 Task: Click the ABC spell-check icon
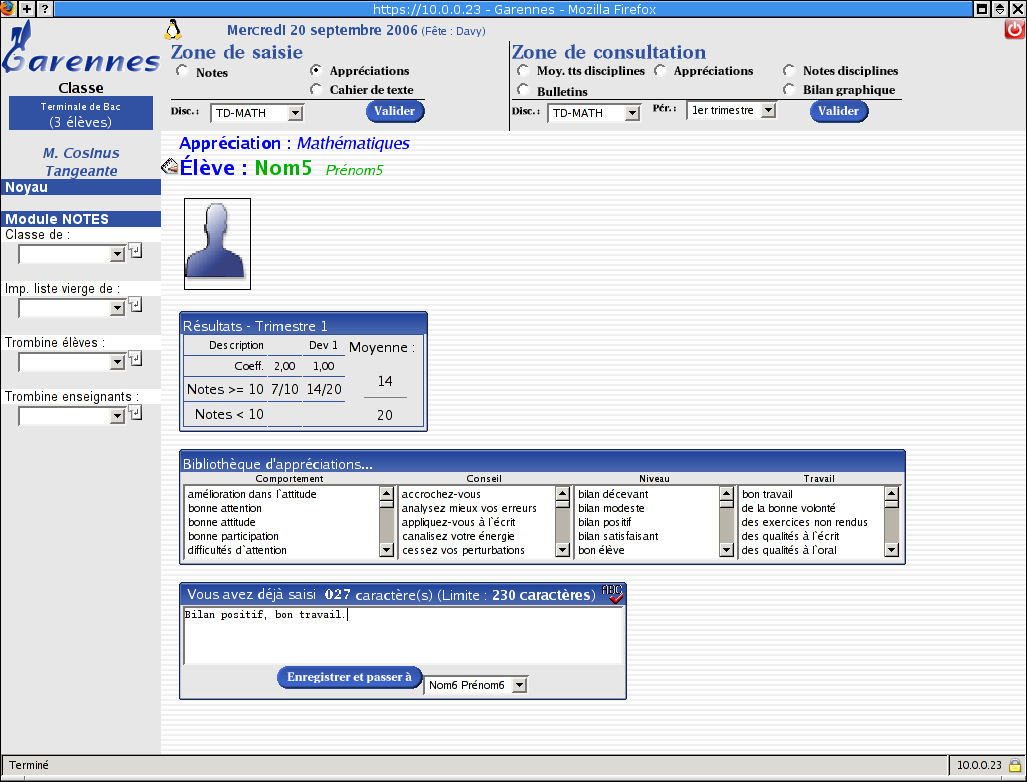tap(612, 594)
